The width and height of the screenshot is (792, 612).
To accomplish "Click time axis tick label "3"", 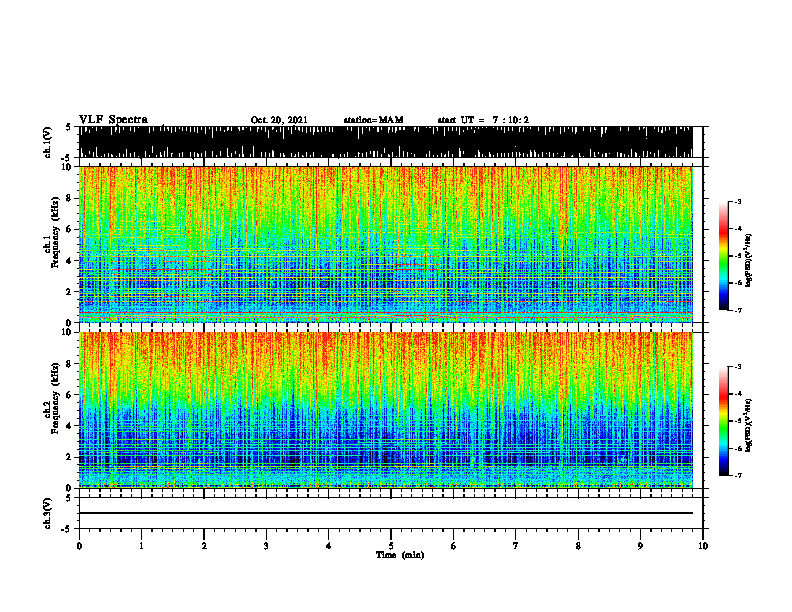I will coord(266,546).
